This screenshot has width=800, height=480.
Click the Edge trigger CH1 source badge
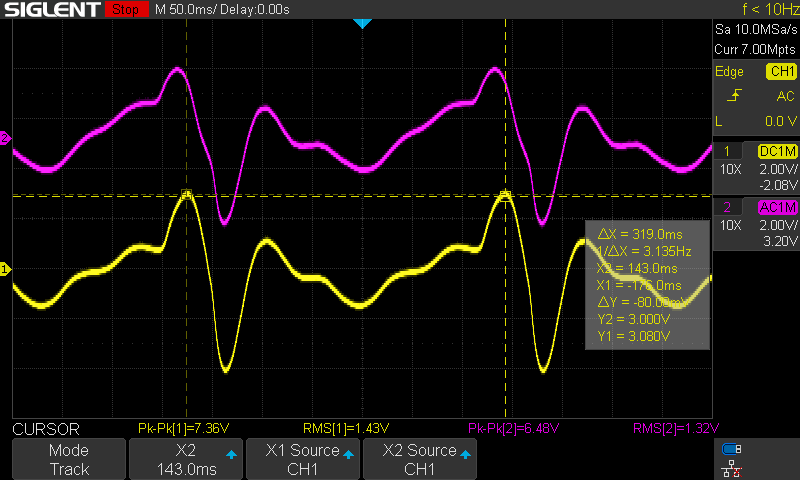pos(780,72)
